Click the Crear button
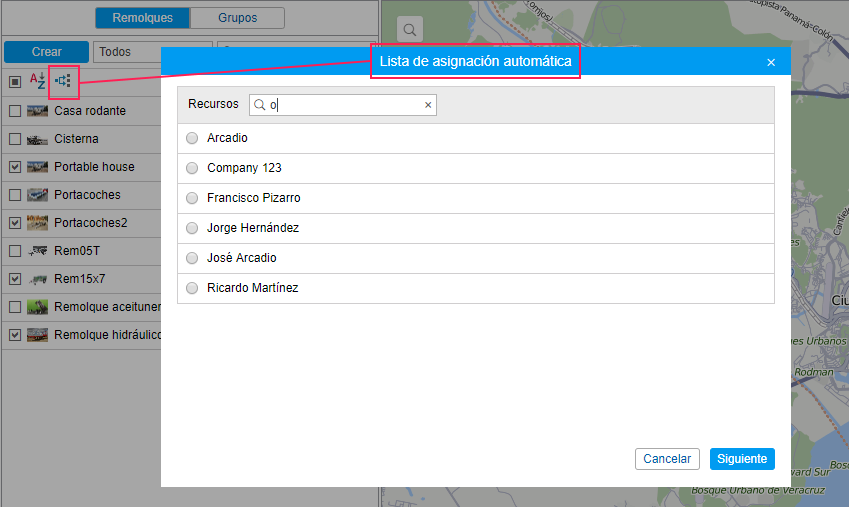 (x=47, y=52)
